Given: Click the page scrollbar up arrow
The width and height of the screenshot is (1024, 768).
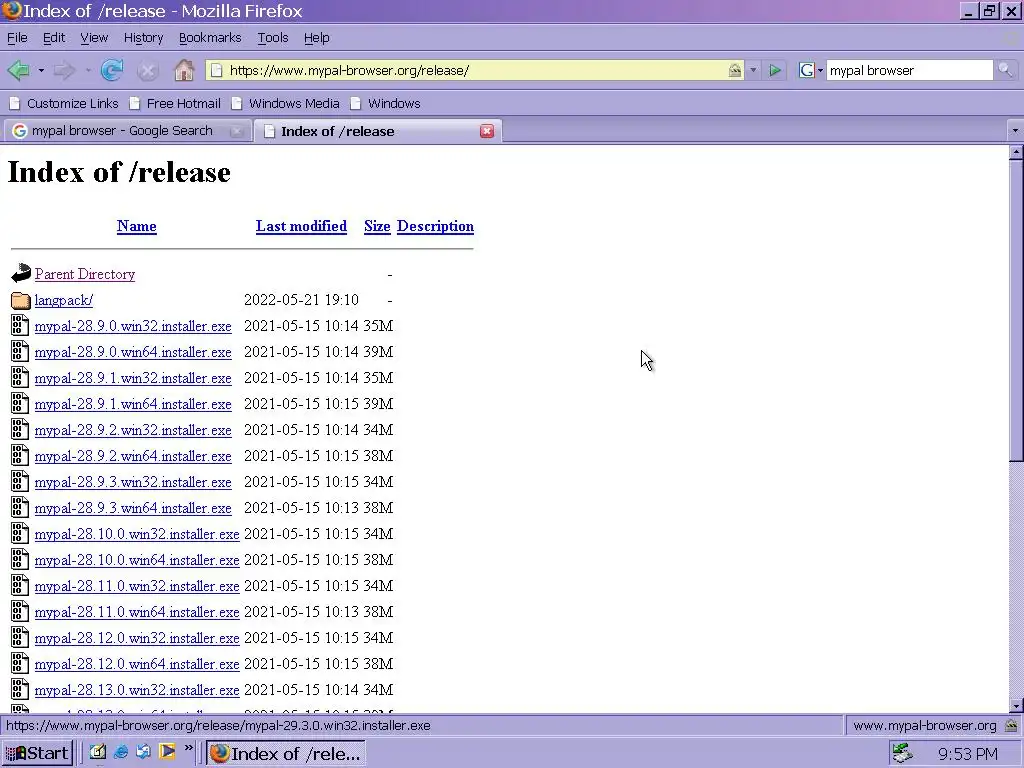Looking at the screenshot, I should pyautogui.click(x=1016, y=153).
